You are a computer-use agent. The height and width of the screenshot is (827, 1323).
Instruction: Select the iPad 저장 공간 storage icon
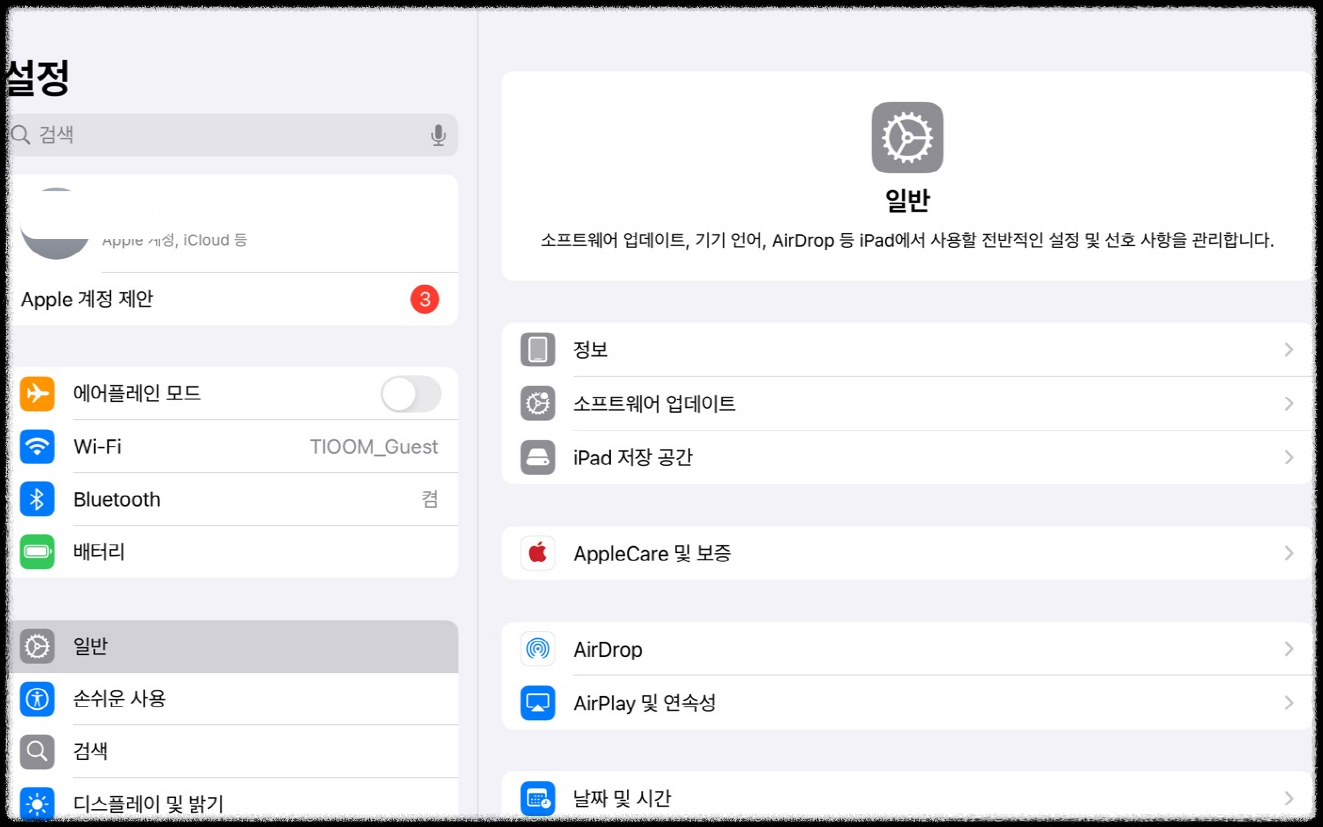537,457
